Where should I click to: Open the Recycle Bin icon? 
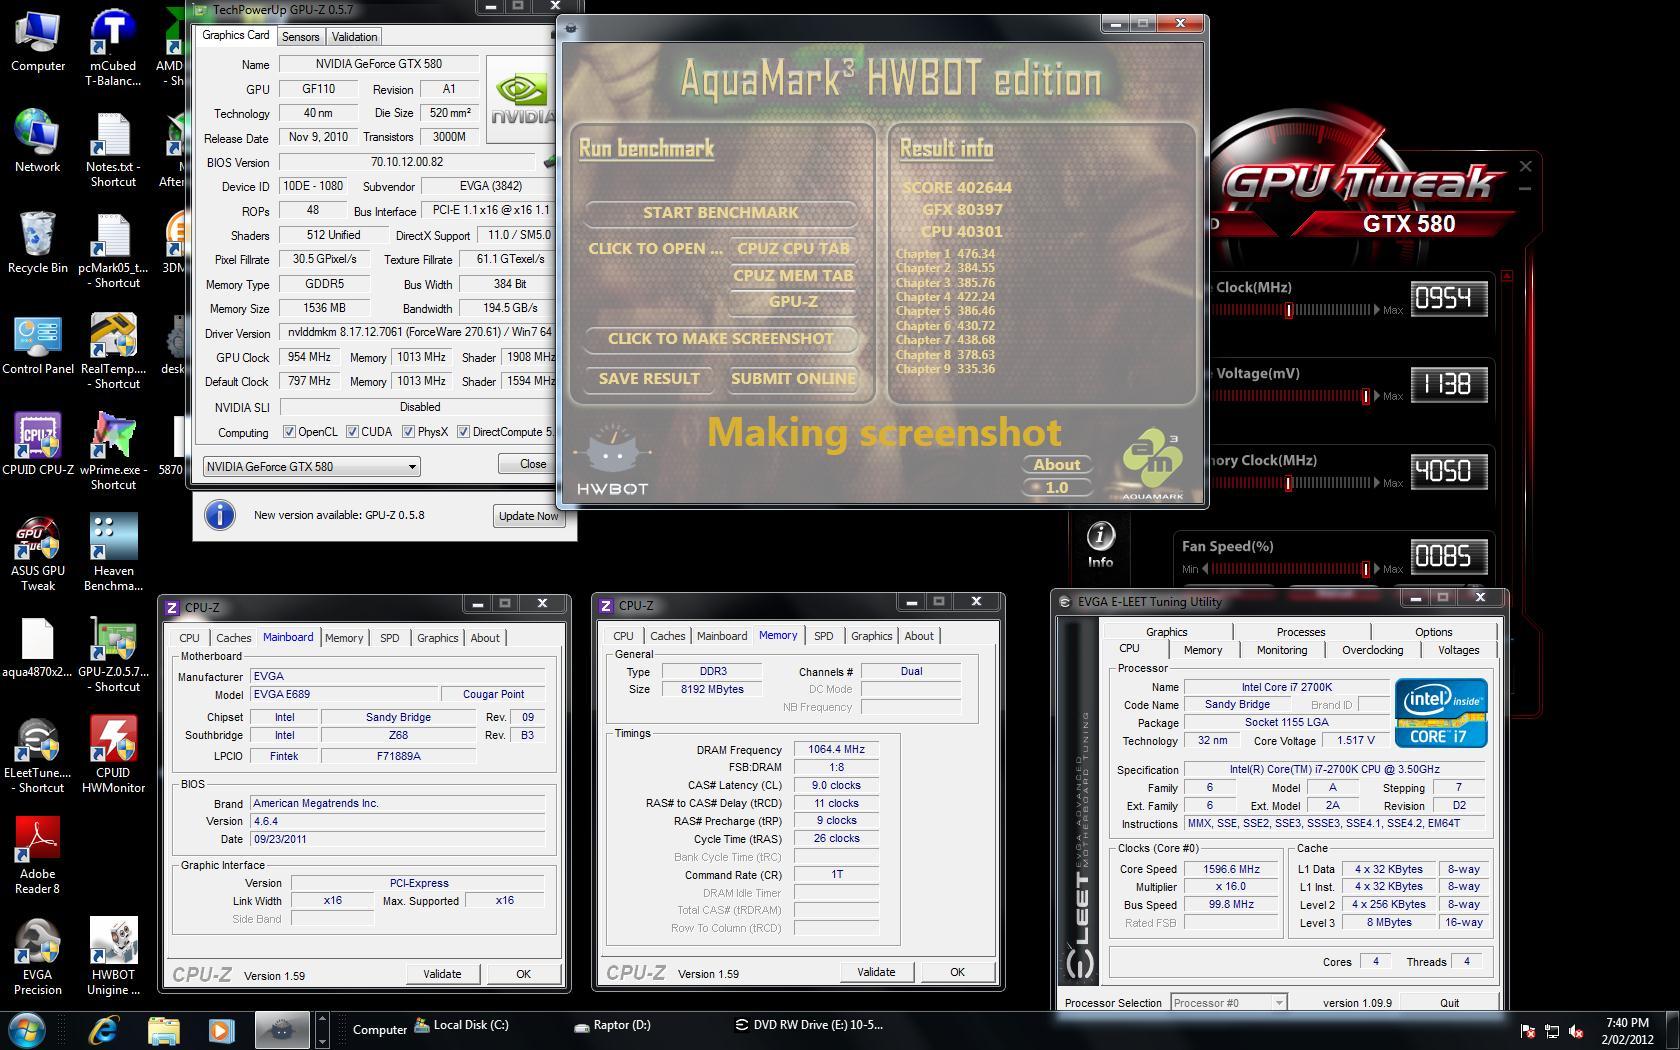[x=38, y=242]
